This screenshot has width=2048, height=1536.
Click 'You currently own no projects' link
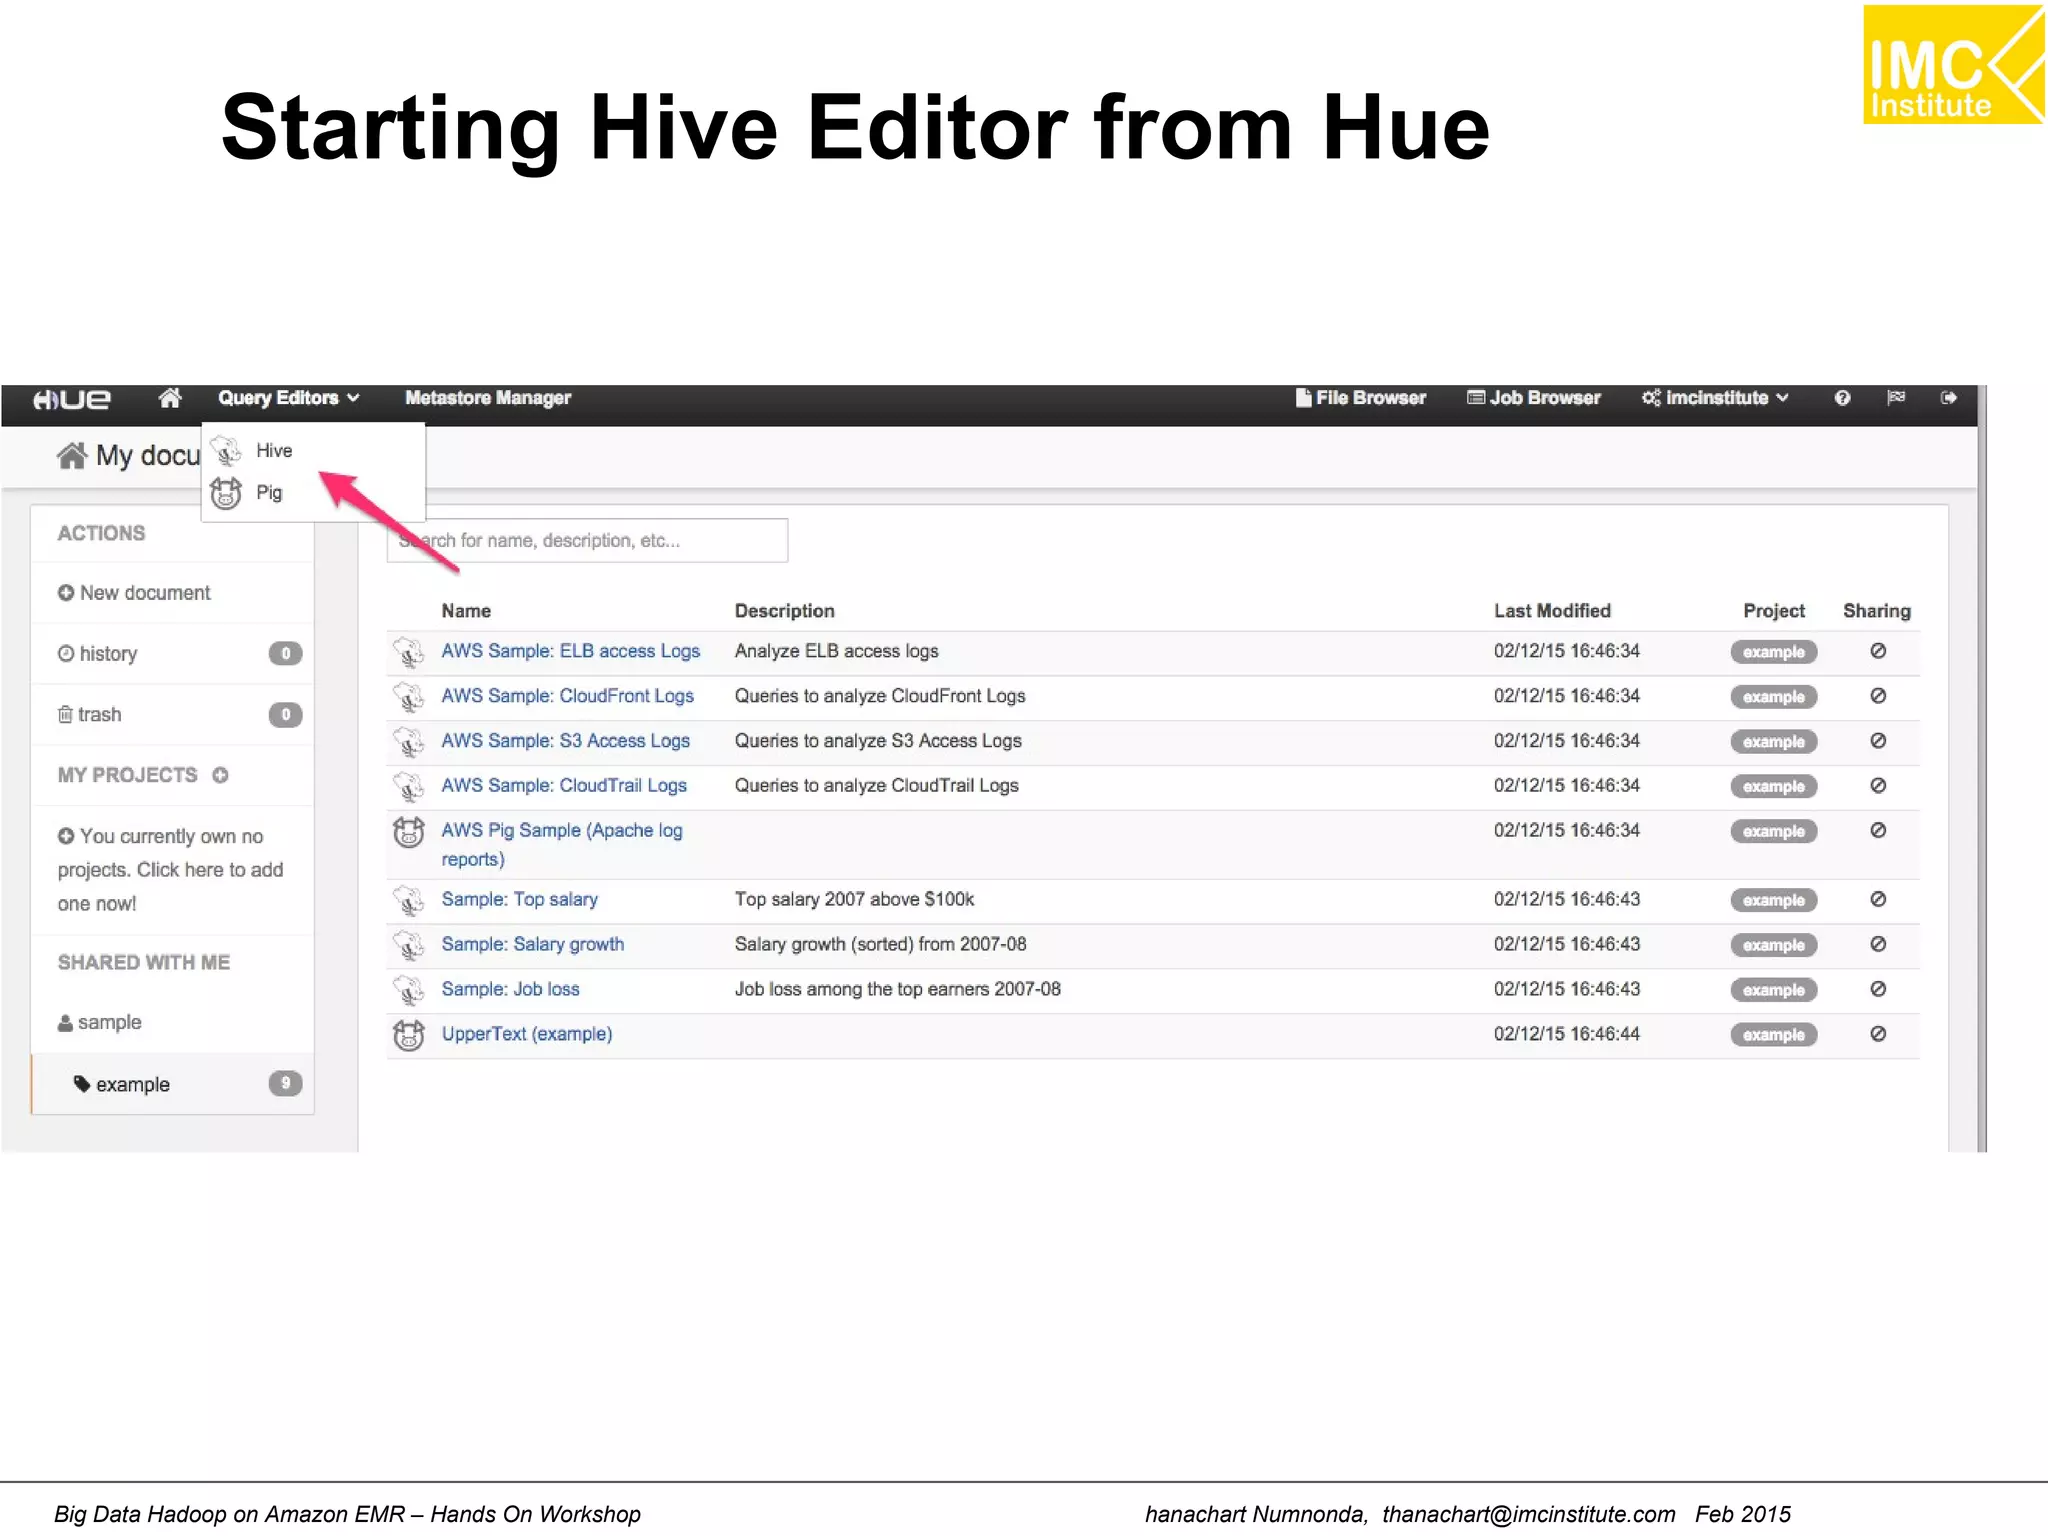pos(170,870)
